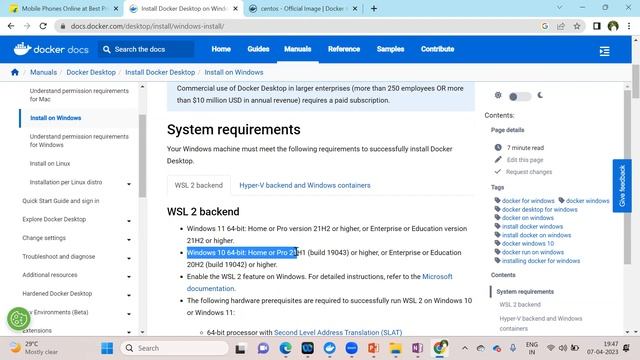Open Quick Start Guide and sign in item

[61, 201]
